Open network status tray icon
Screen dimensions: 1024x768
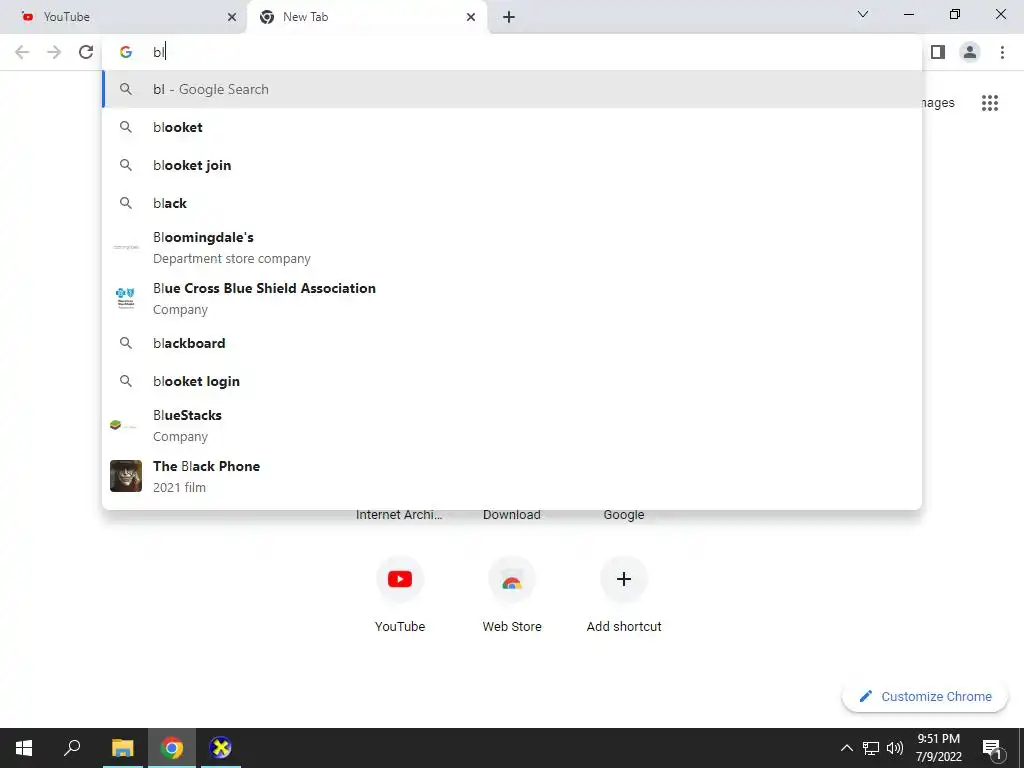pyautogui.click(x=871, y=748)
